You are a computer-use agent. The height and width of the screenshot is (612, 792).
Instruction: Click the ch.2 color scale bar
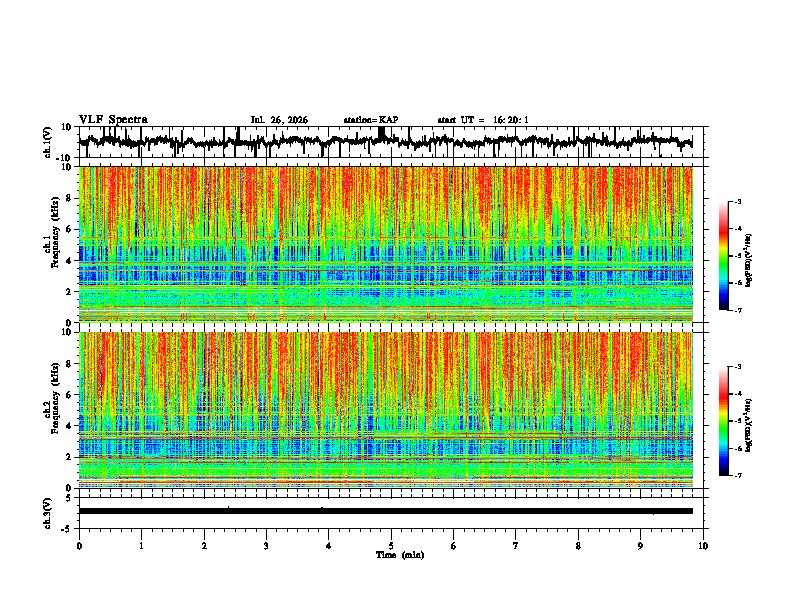[724, 421]
